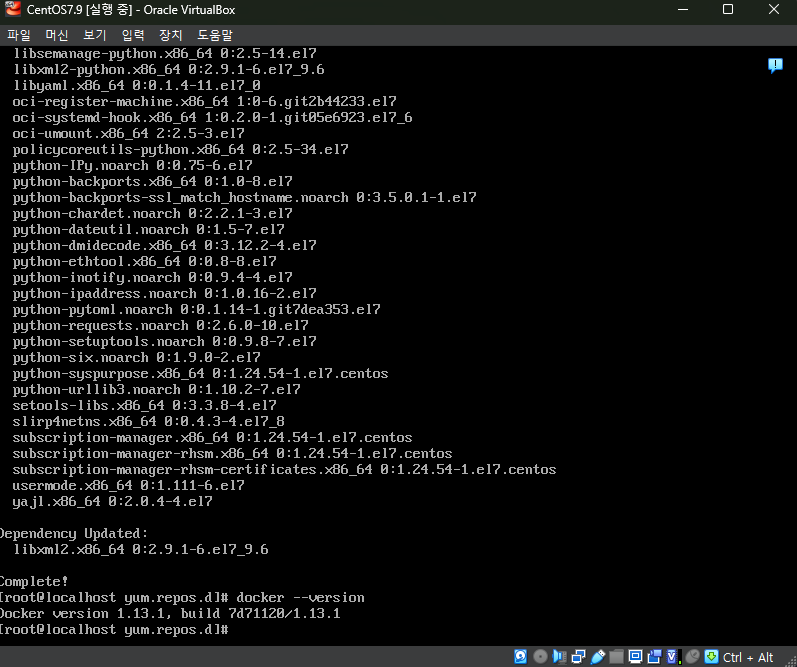
Task: Click the 'usermode.x86_64 0:1.111-6.el7' line
Action: pos(128,486)
